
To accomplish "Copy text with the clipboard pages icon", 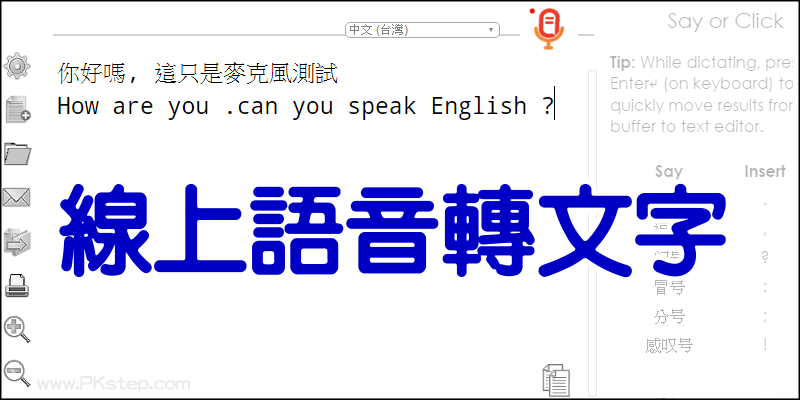I will [556, 380].
